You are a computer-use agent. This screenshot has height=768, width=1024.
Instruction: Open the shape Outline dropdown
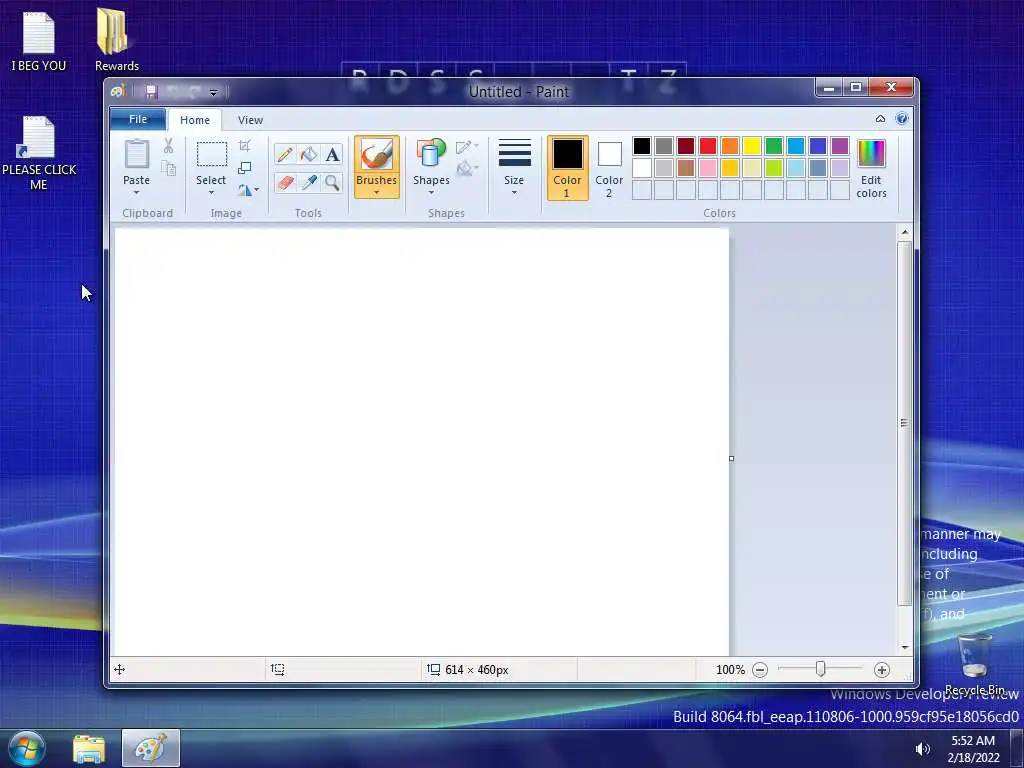tap(467, 147)
